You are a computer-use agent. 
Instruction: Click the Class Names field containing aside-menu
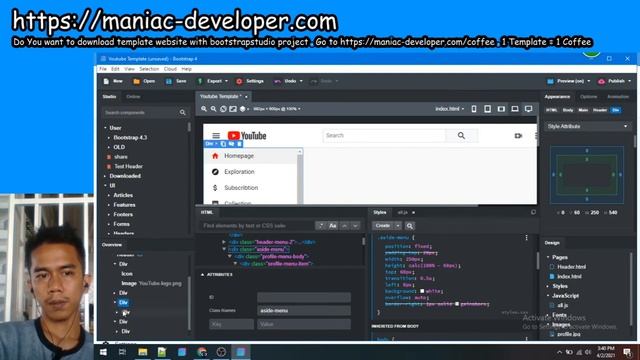pyautogui.click(x=304, y=311)
